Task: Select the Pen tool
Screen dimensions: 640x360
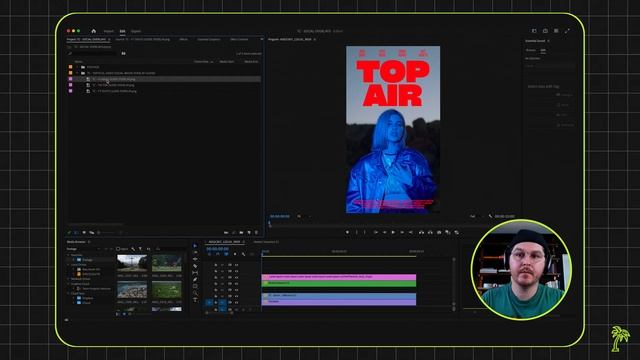Action: coord(195,279)
